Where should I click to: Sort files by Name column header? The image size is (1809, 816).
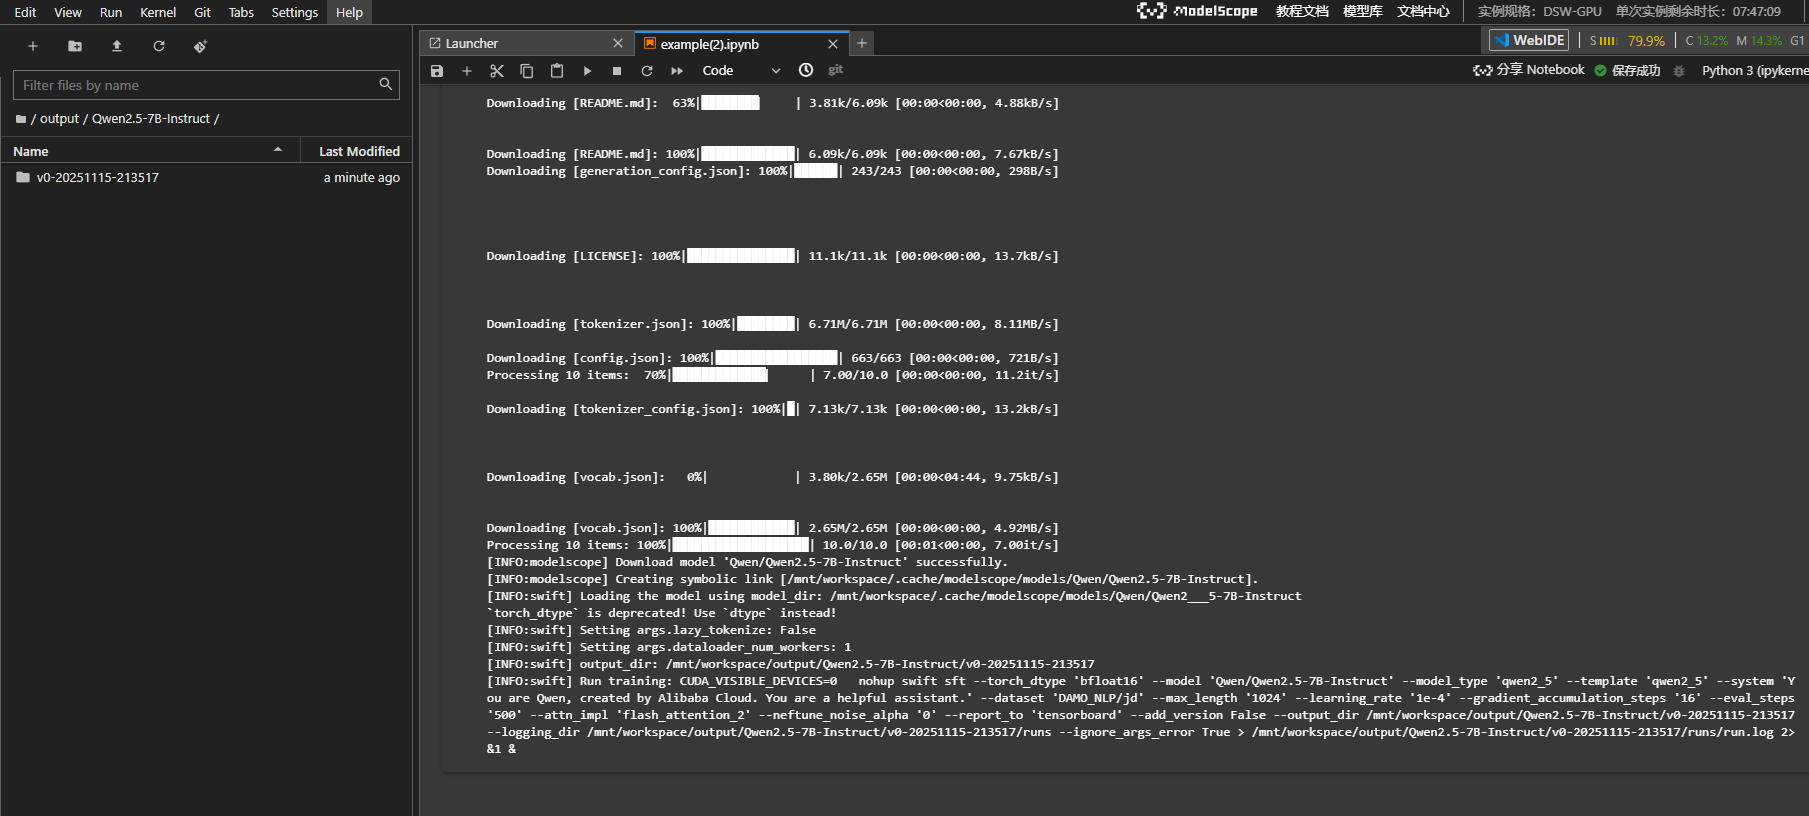tap(150, 151)
